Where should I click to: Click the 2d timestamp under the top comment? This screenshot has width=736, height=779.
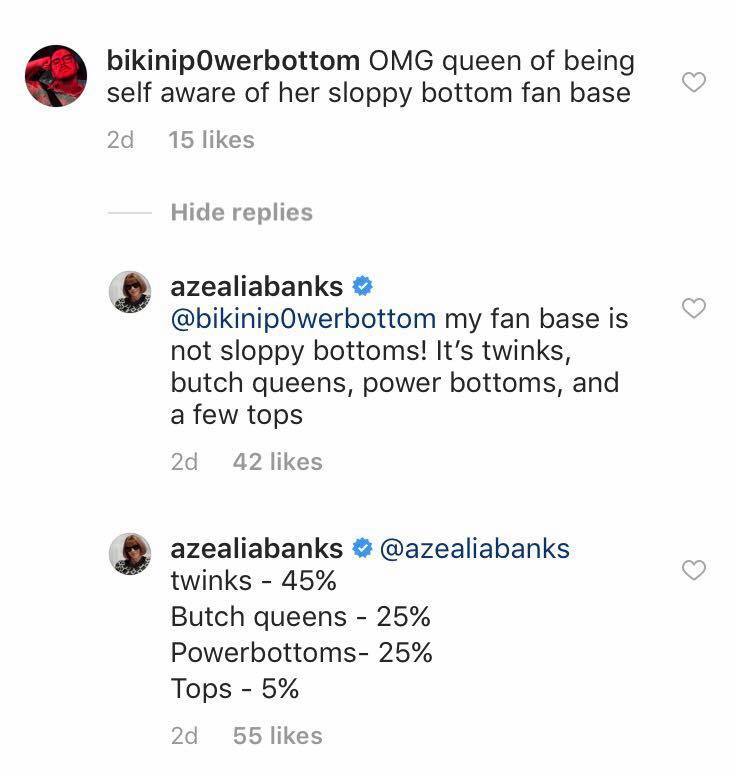click(x=120, y=140)
